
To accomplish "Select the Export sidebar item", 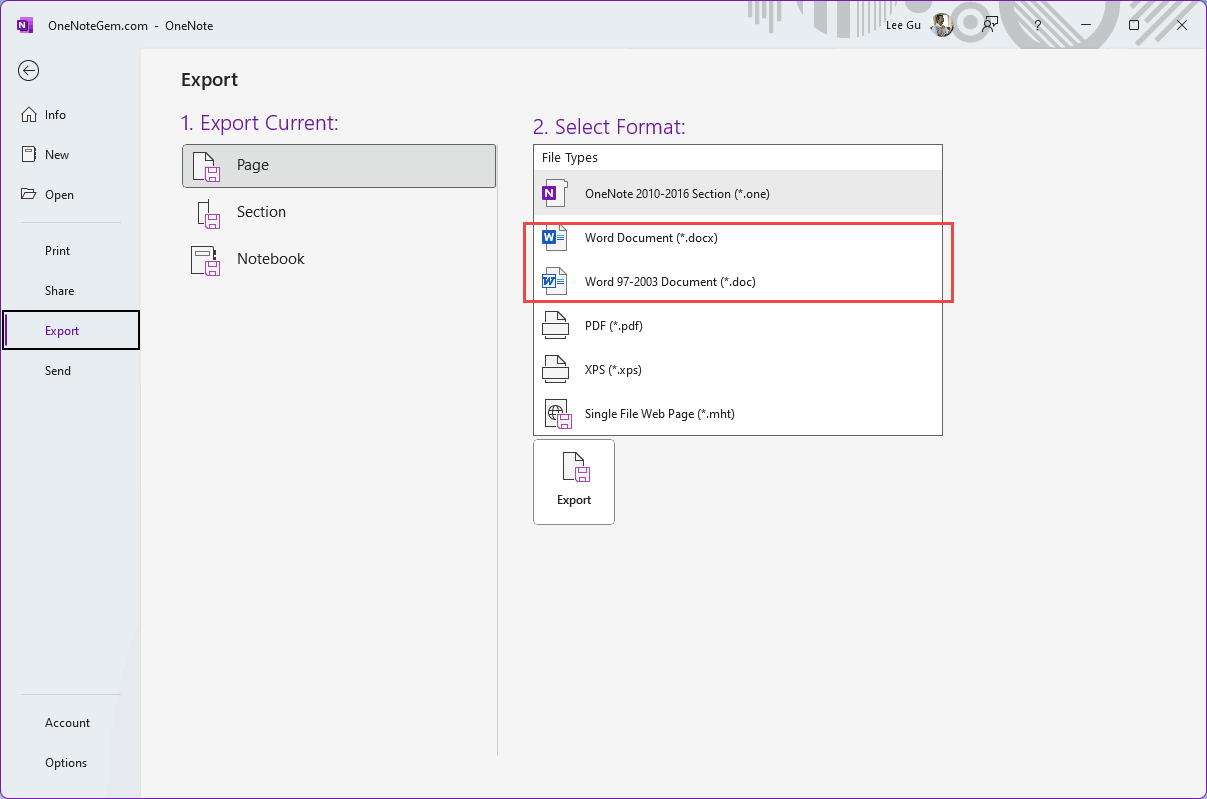I will point(71,331).
